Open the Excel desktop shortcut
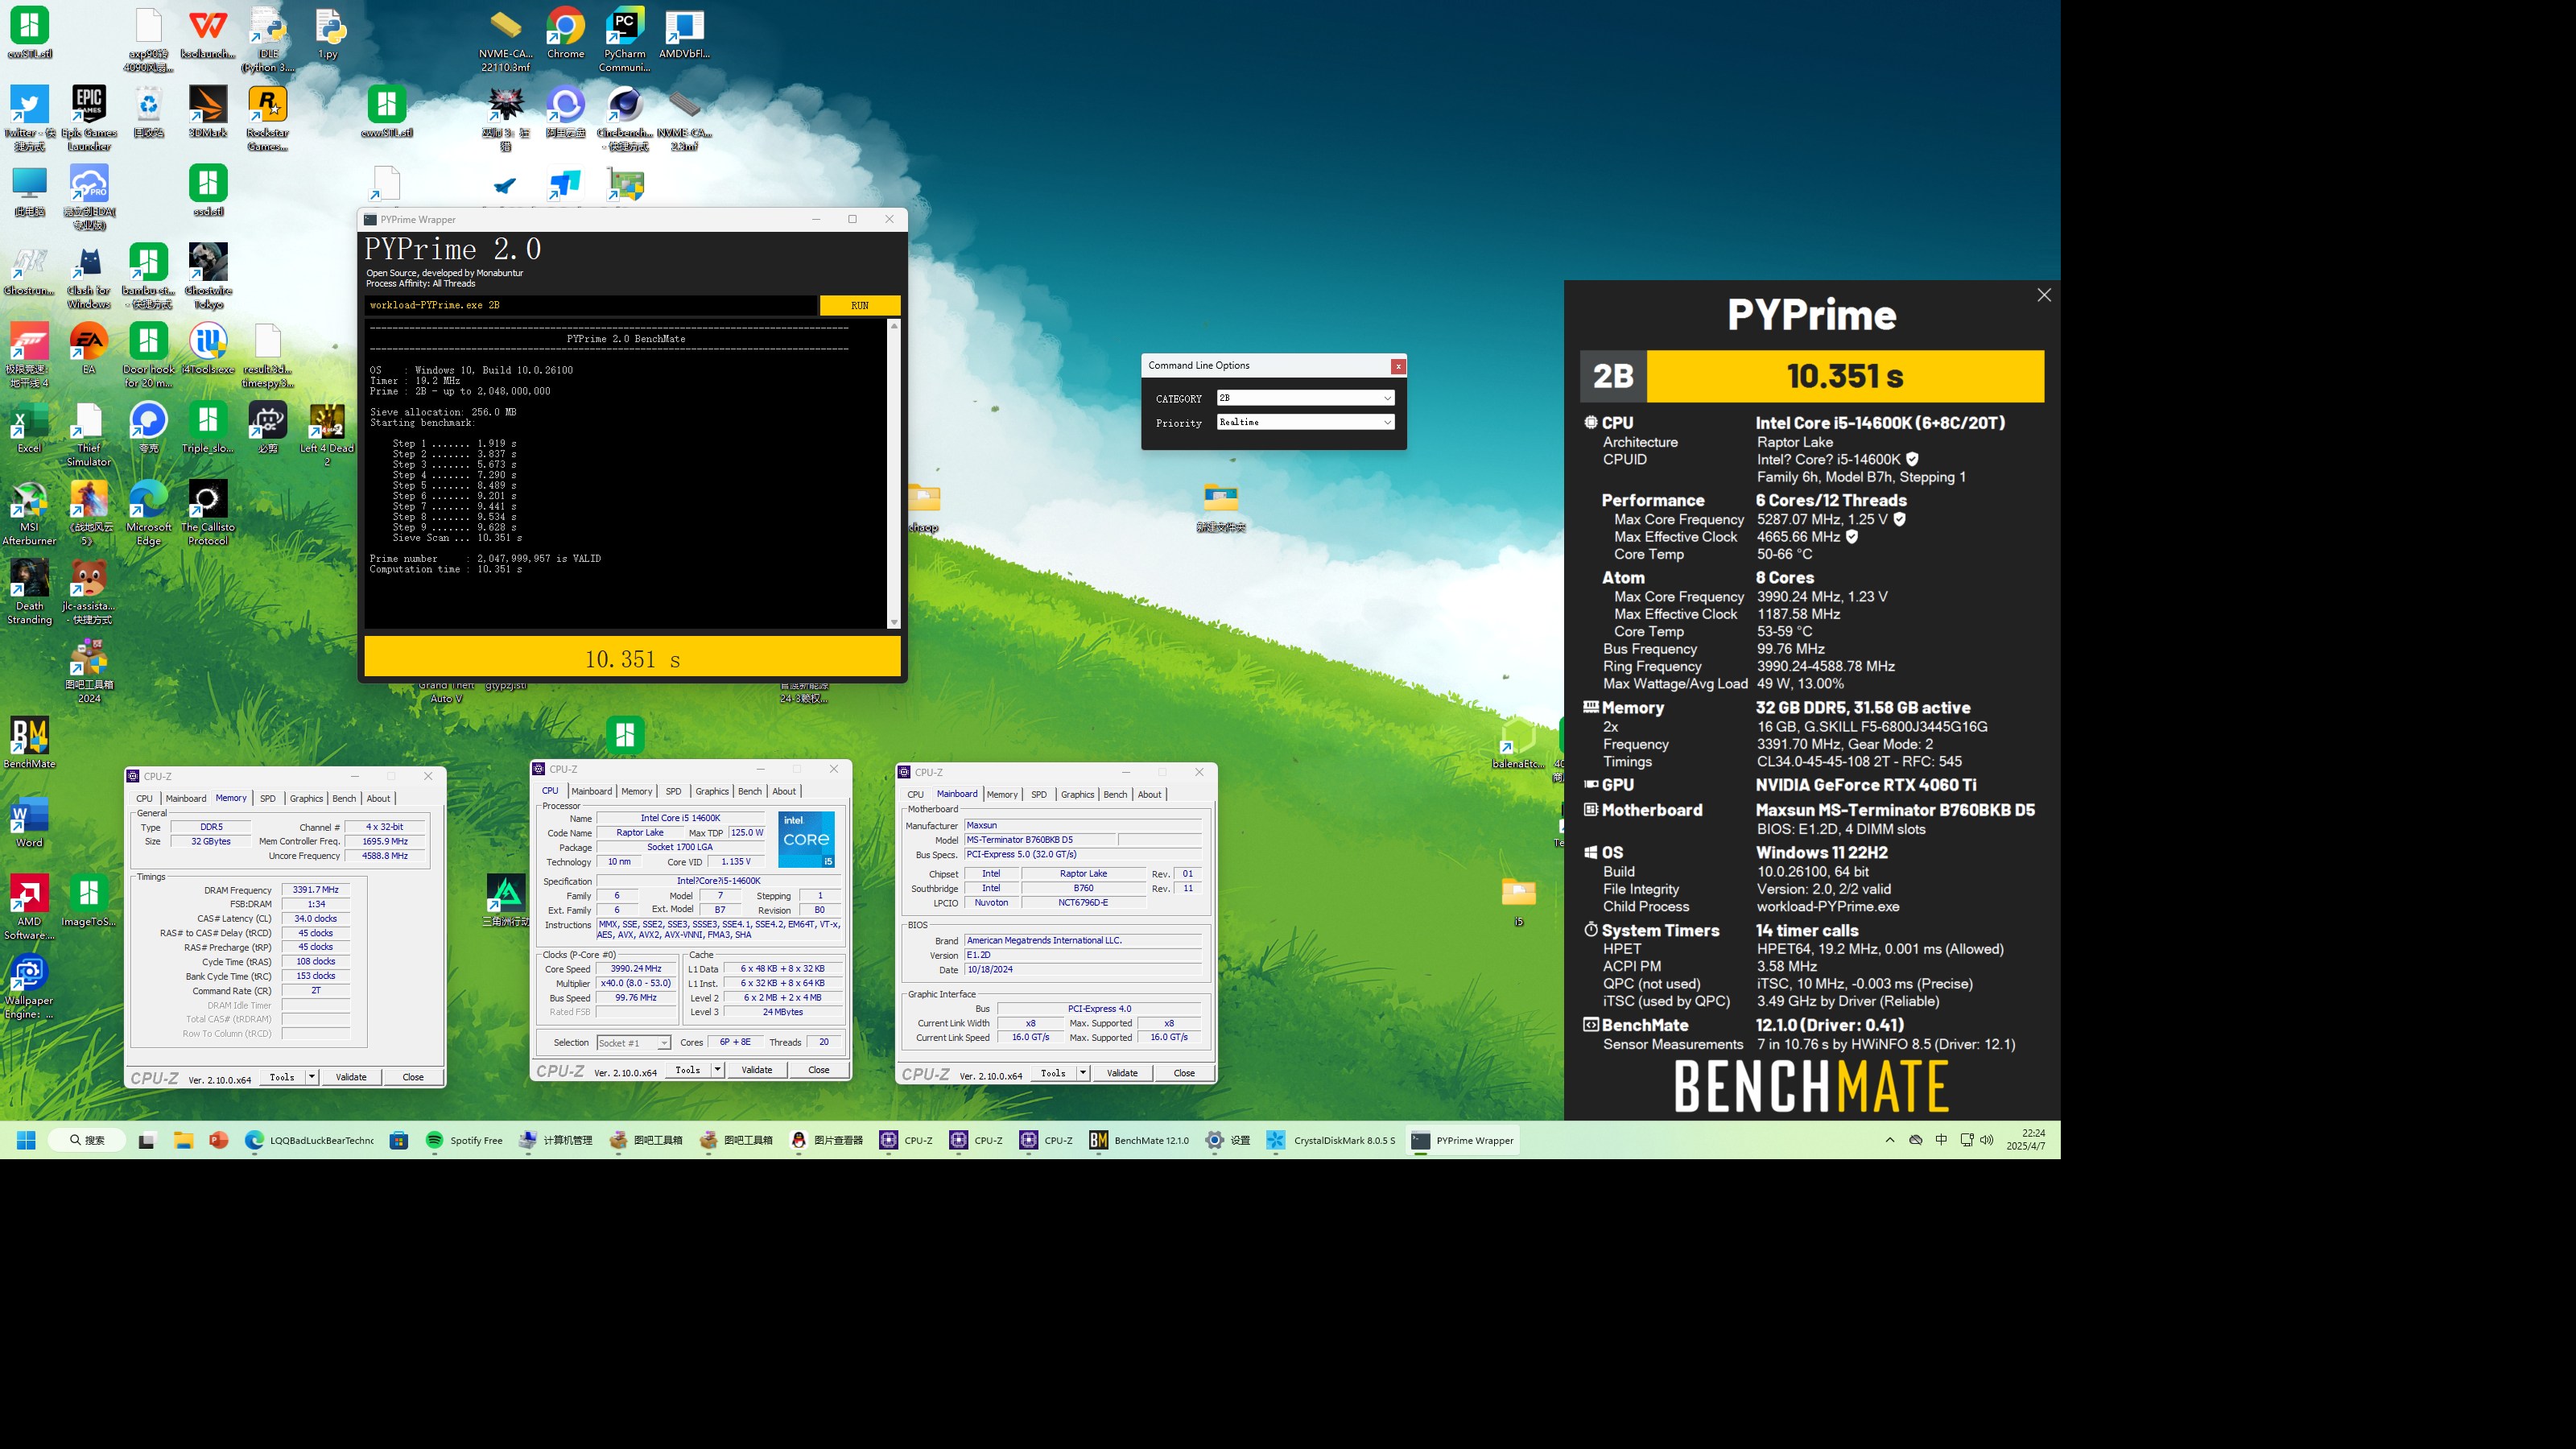The width and height of the screenshot is (2576, 1449). click(29, 428)
